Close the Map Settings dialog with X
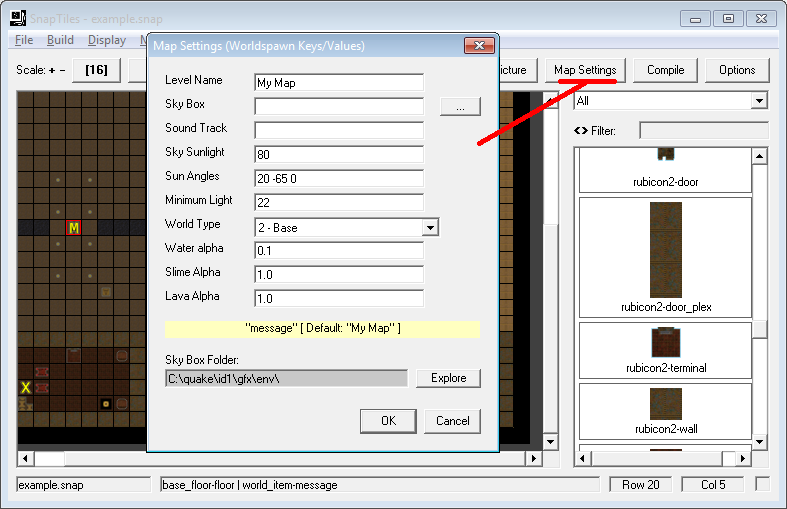 coord(480,46)
